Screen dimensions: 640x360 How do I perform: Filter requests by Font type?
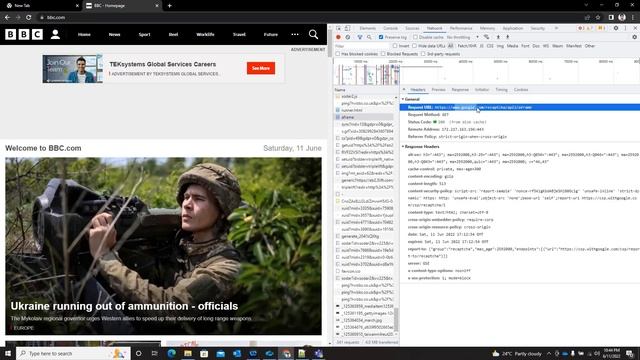pyautogui.click(x=525, y=46)
